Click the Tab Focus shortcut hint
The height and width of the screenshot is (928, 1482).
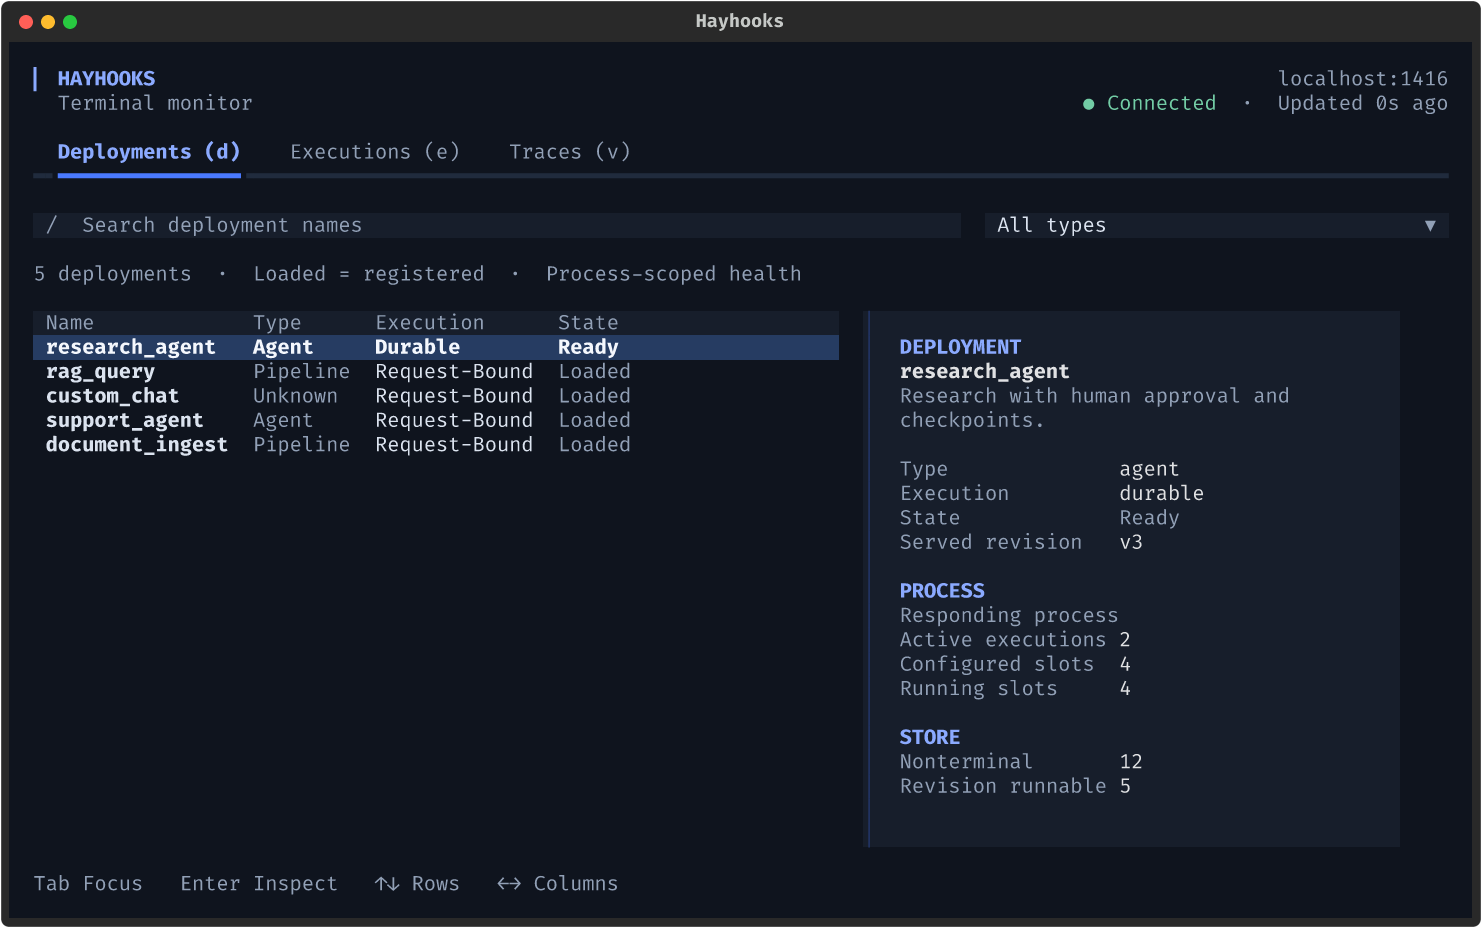coord(88,884)
